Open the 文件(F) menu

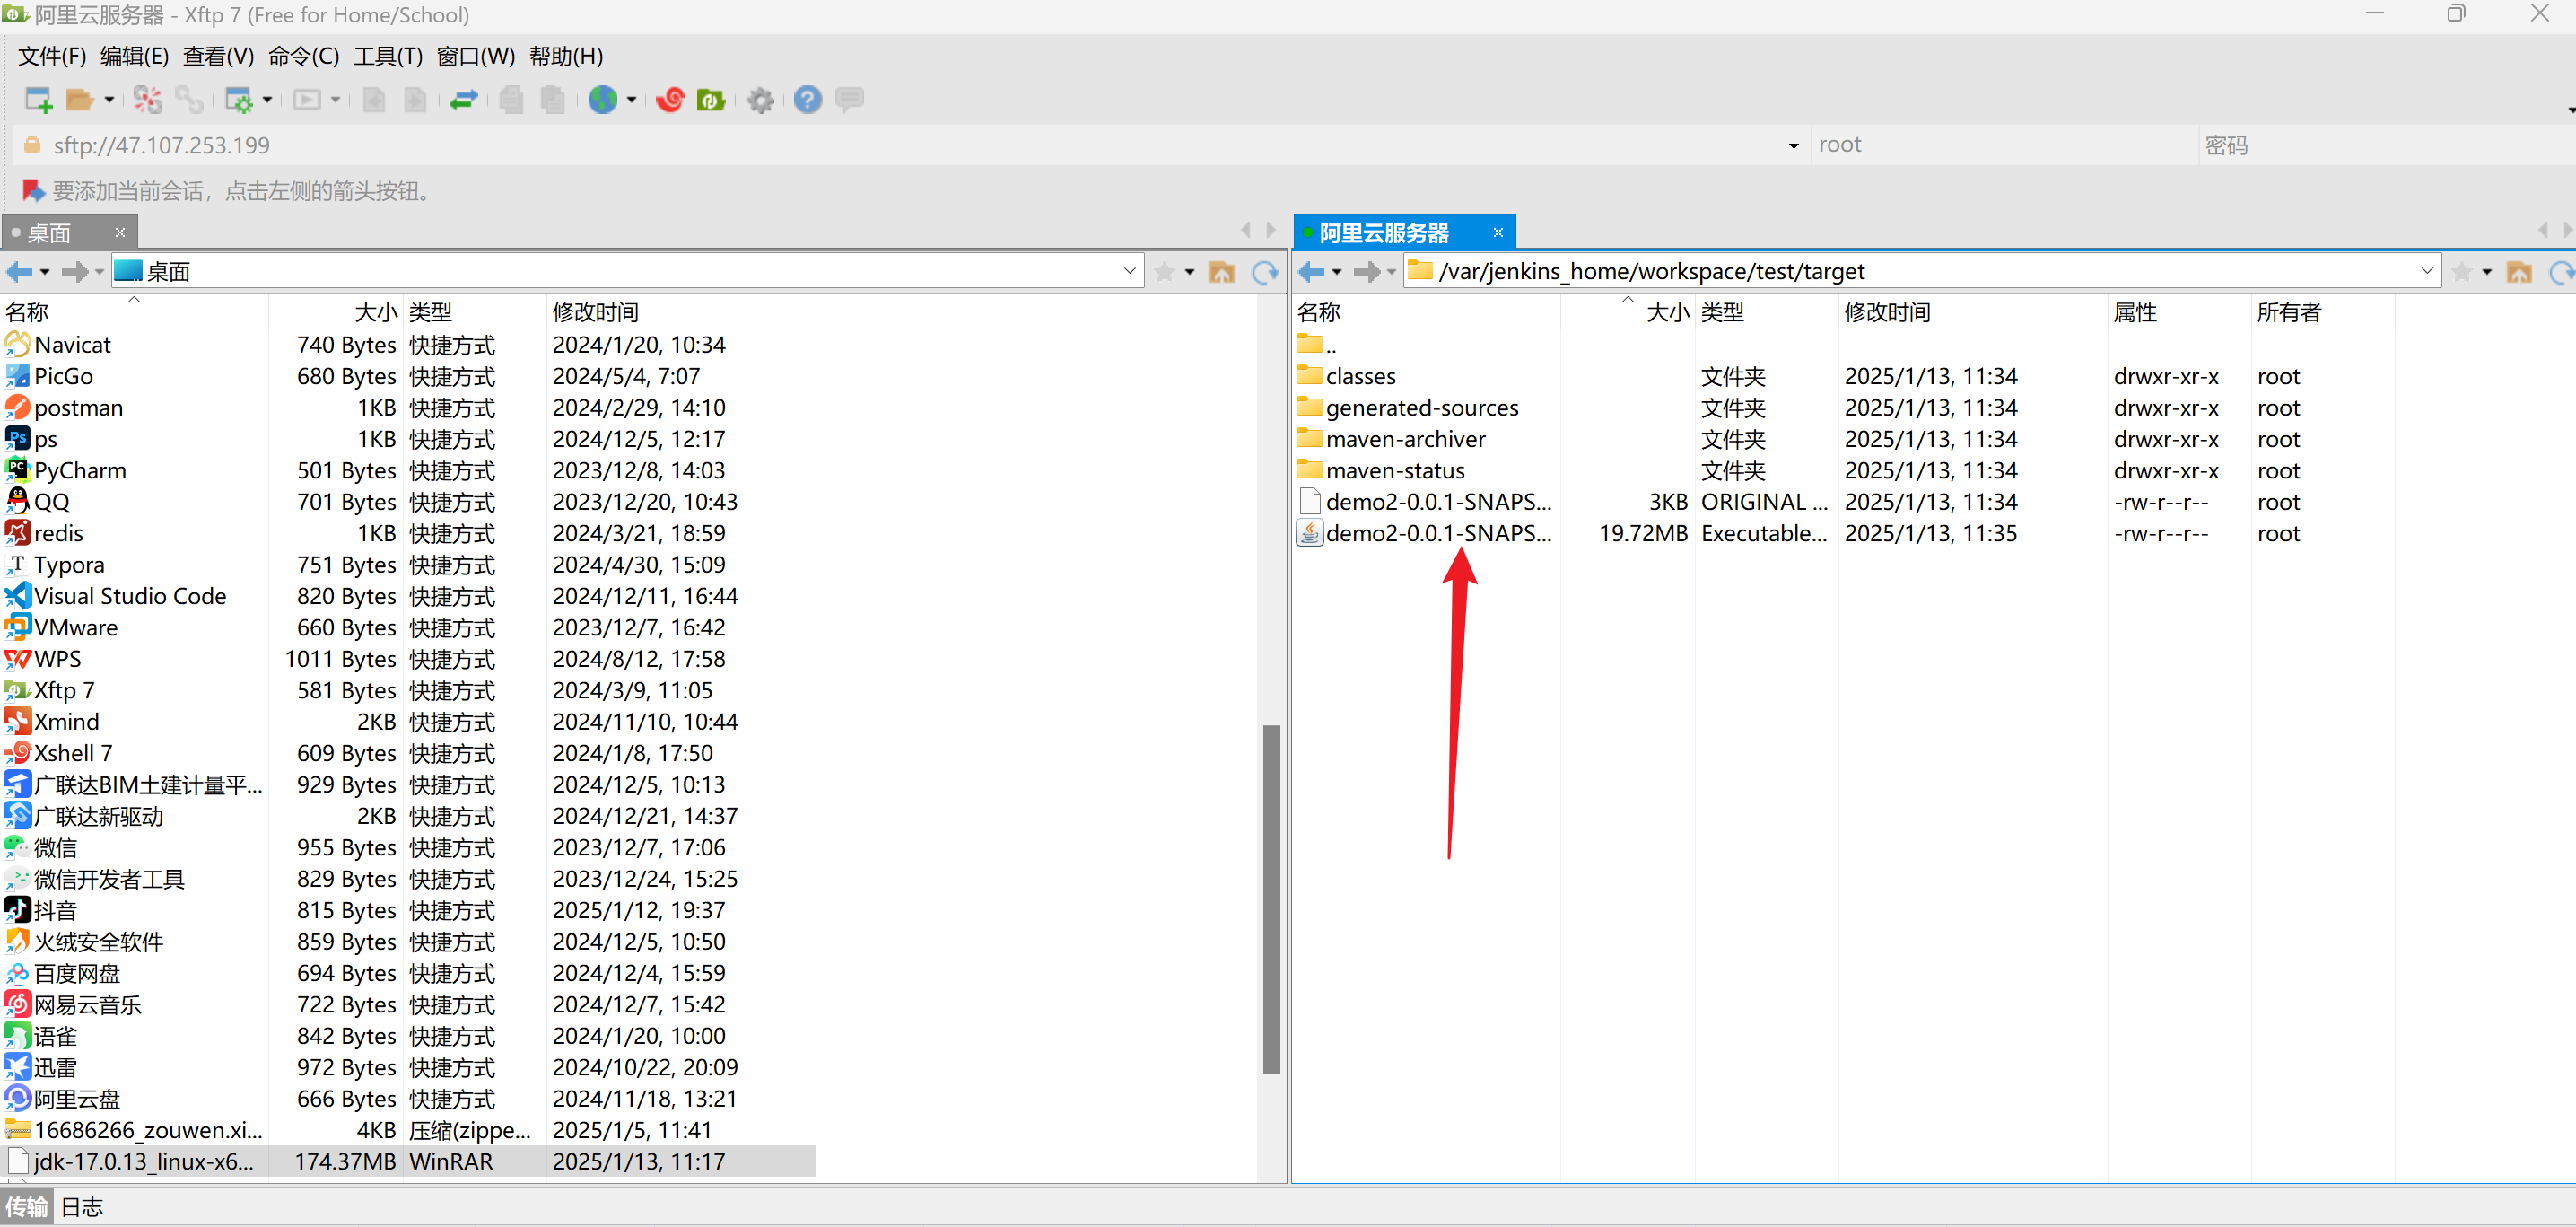click(52, 56)
